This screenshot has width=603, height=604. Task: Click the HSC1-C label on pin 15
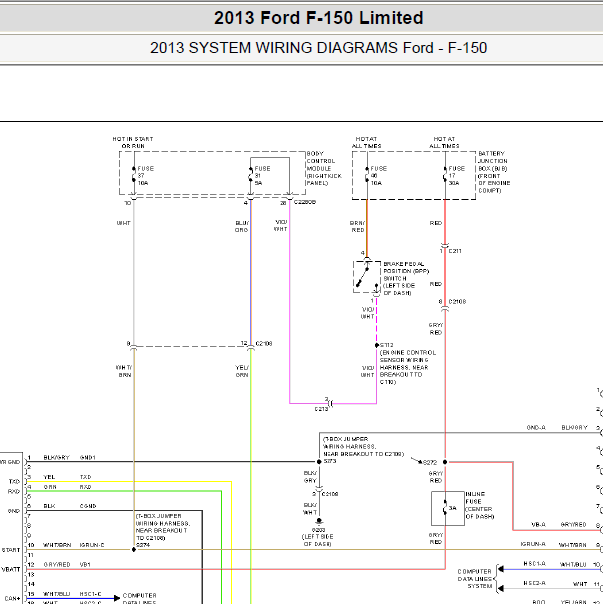coord(91,594)
